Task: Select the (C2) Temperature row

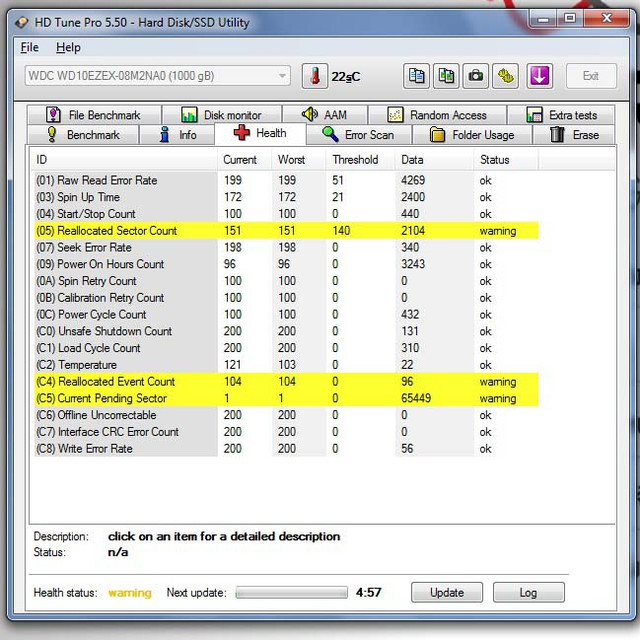Action: pos(286,364)
